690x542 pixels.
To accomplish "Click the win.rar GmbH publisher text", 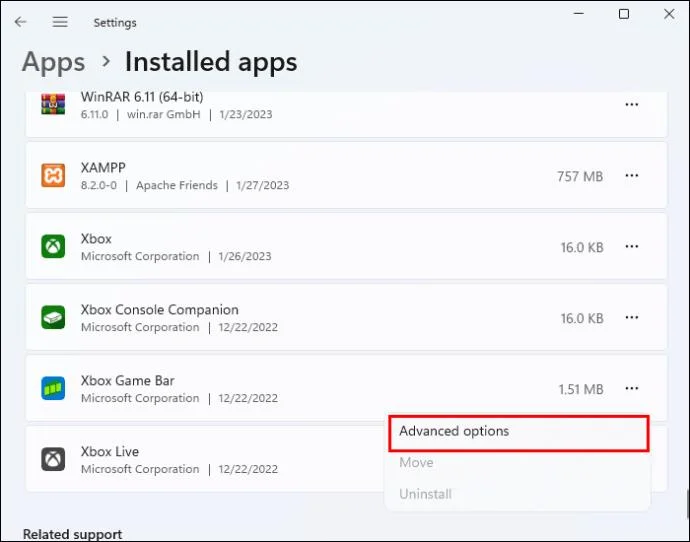I will click(164, 114).
